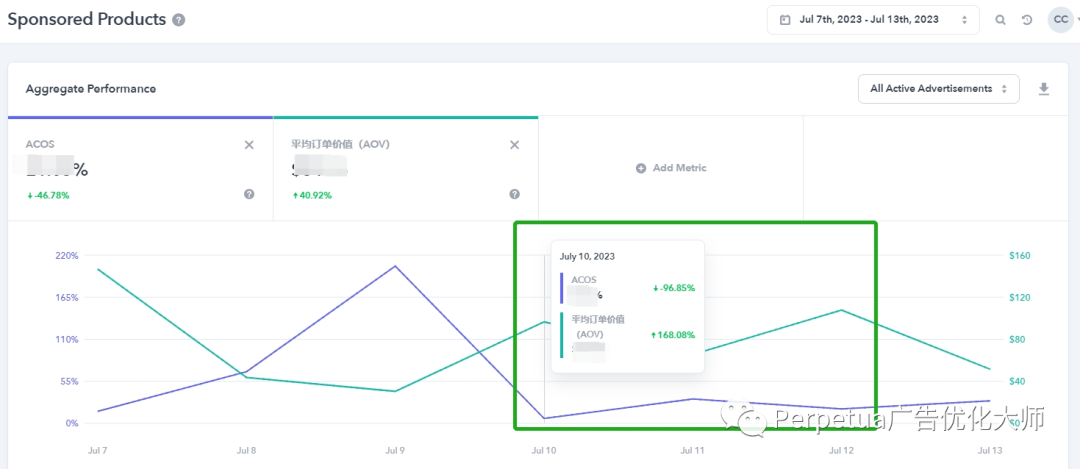Click the history clock icon
Viewport: 1080px width, 469px height.
click(1027, 20)
